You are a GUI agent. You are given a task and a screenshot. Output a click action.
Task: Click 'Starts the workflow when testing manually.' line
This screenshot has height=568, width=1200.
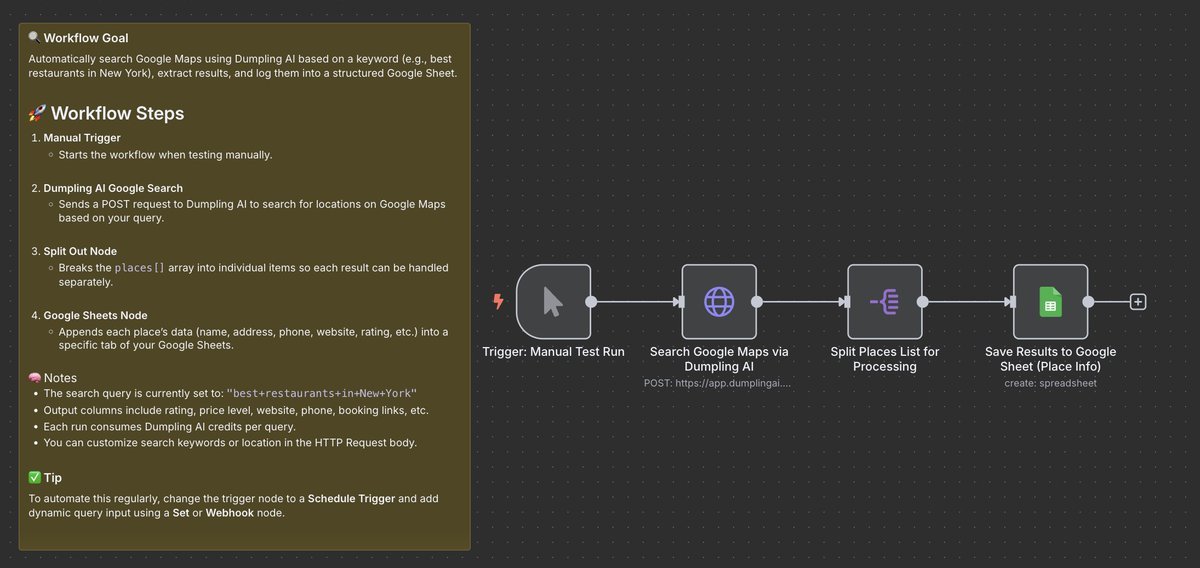(165, 155)
